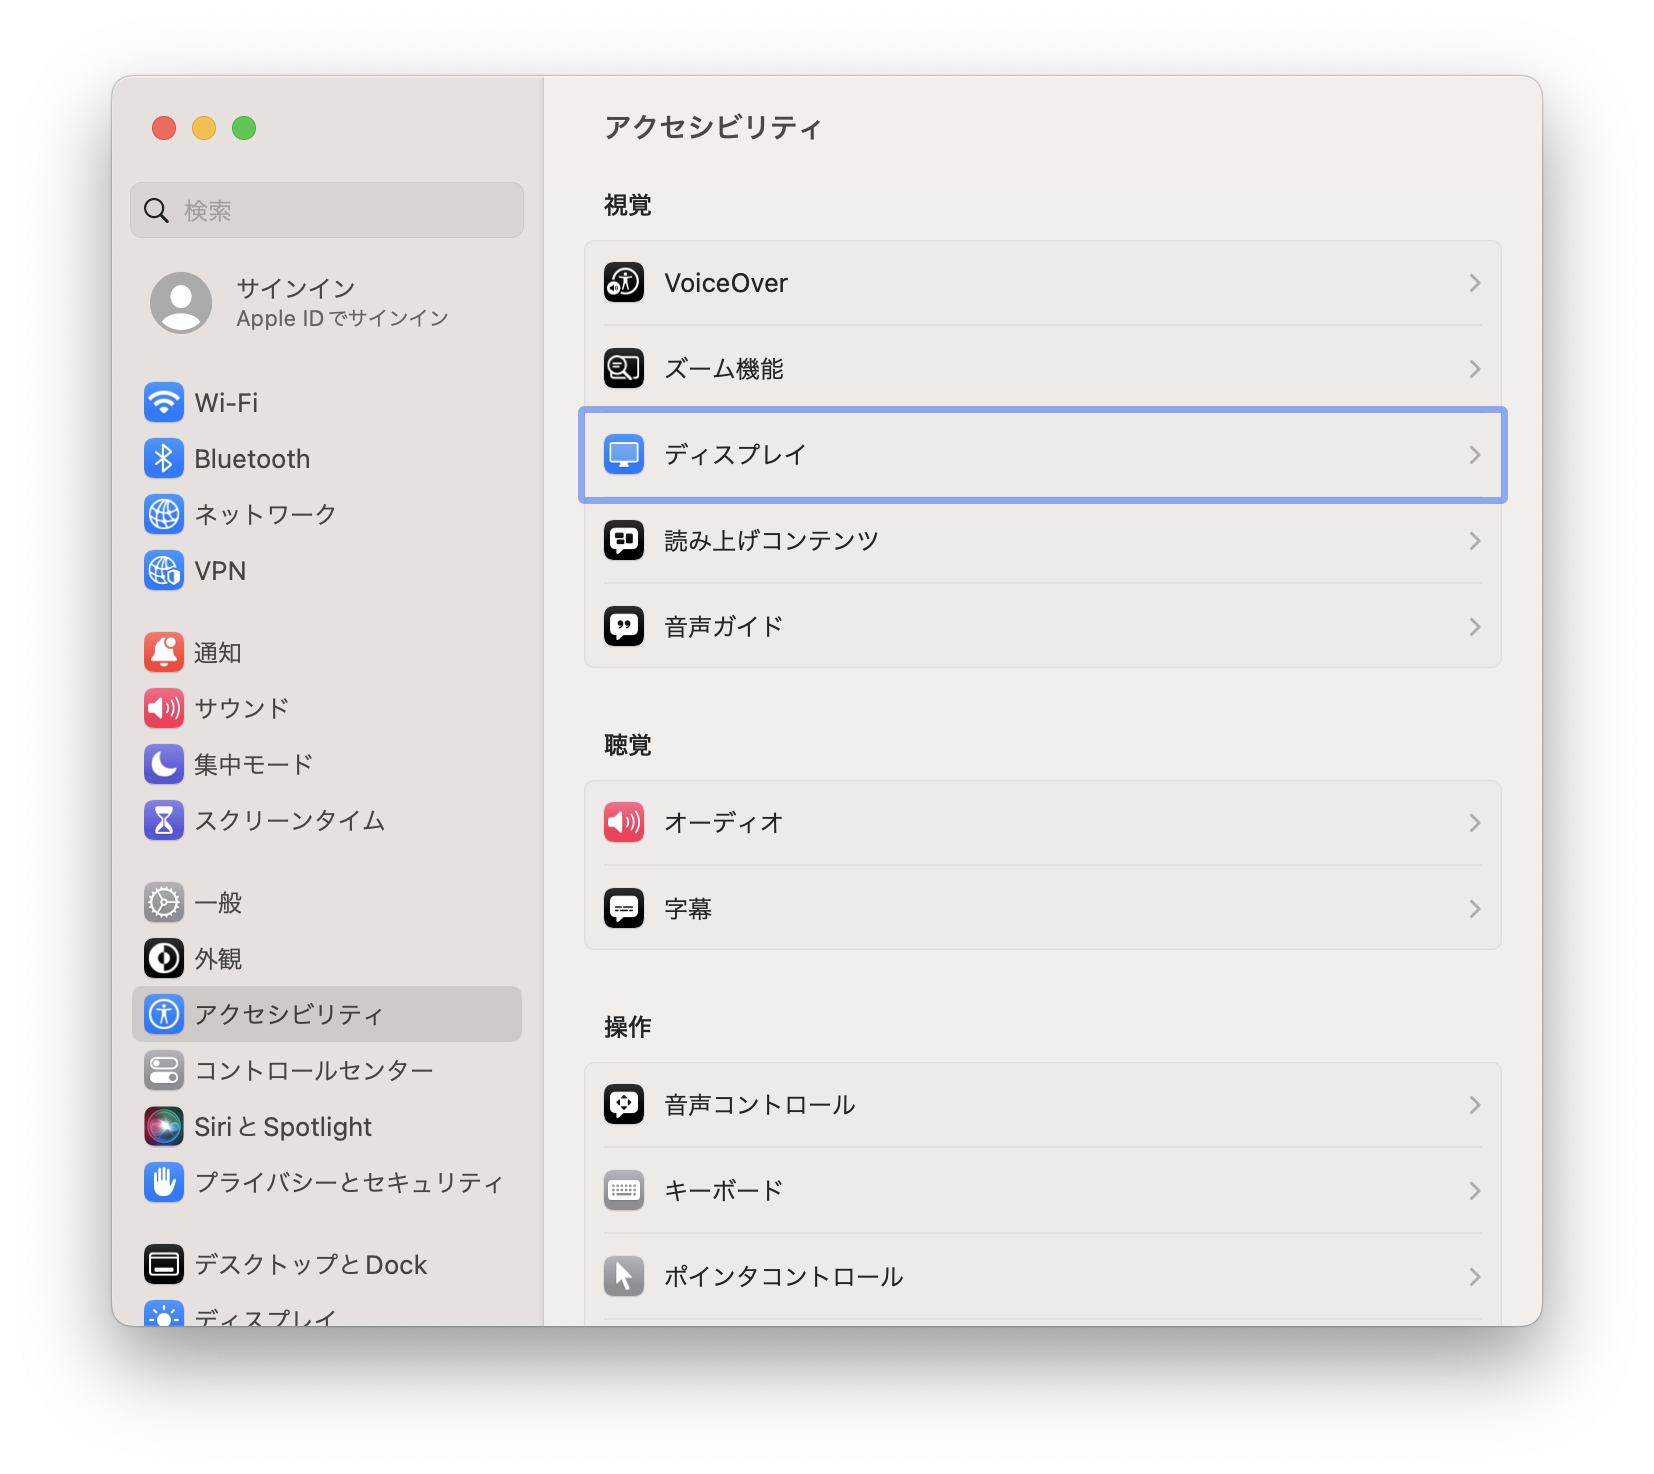Click the VoiceOver accessibility icon
Image resolution: width=1654 pixels, height=1474 pixels.
(x=624, y=283)
